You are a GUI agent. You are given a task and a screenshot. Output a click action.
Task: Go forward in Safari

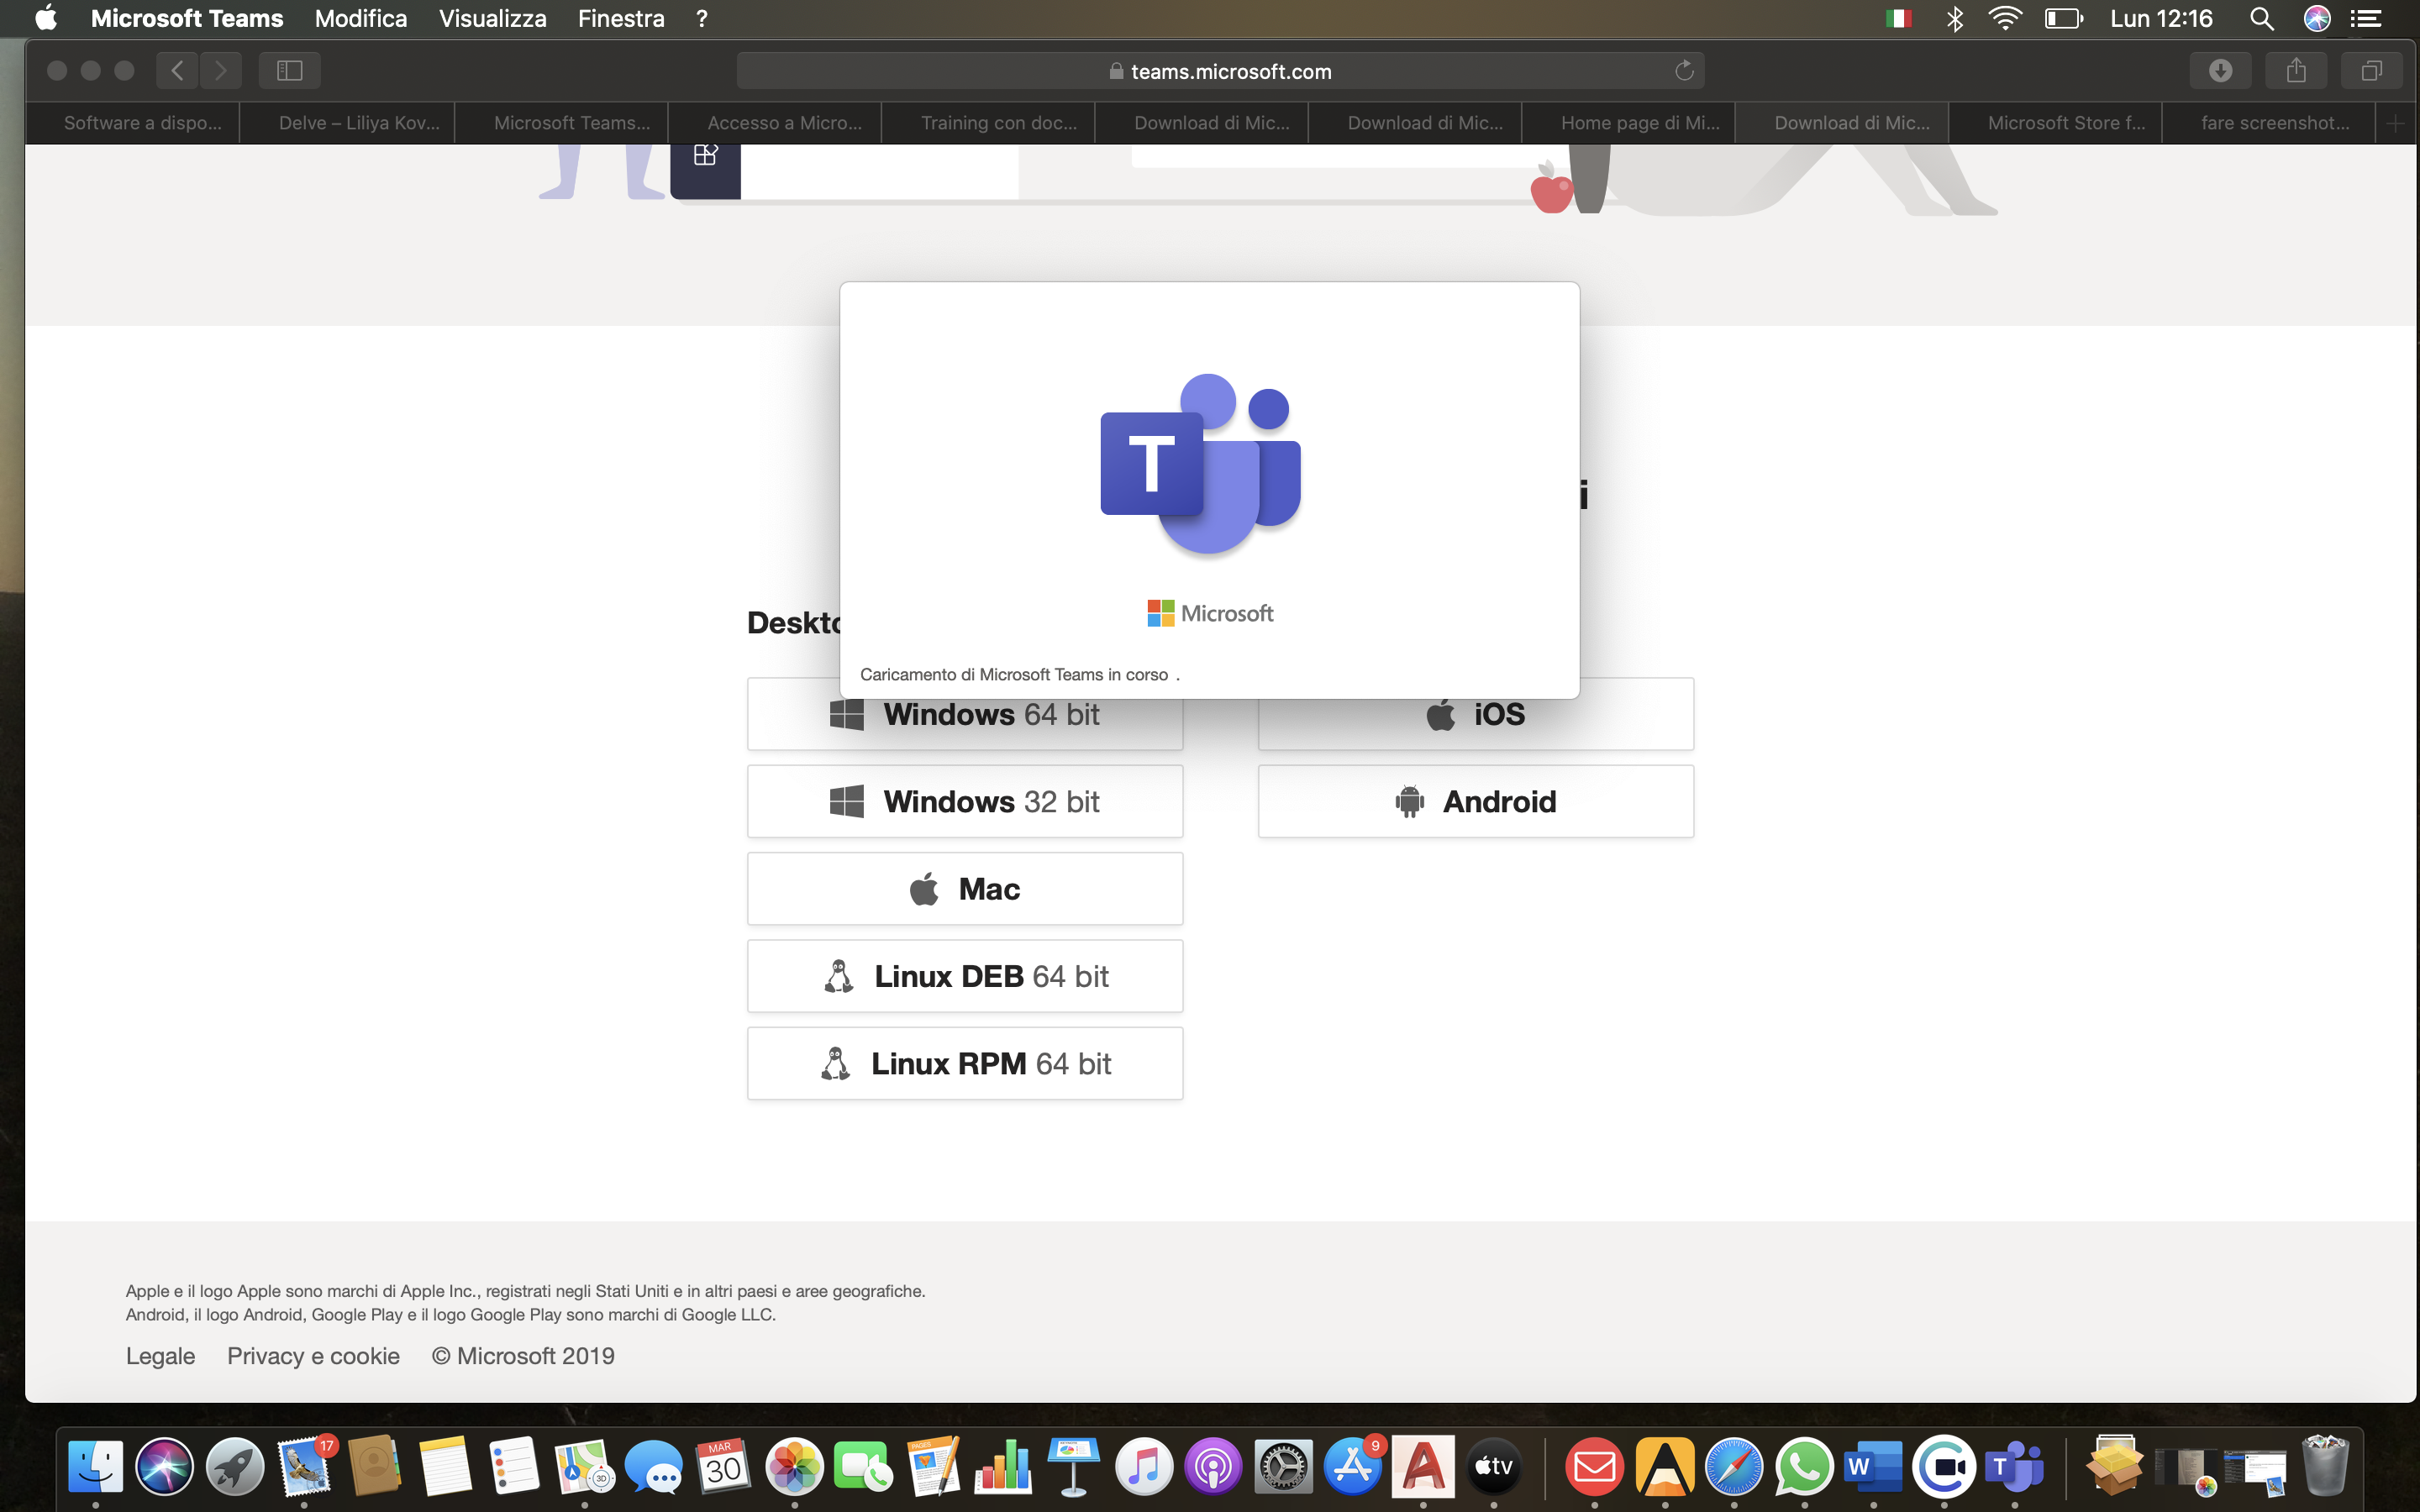[221, 70]
